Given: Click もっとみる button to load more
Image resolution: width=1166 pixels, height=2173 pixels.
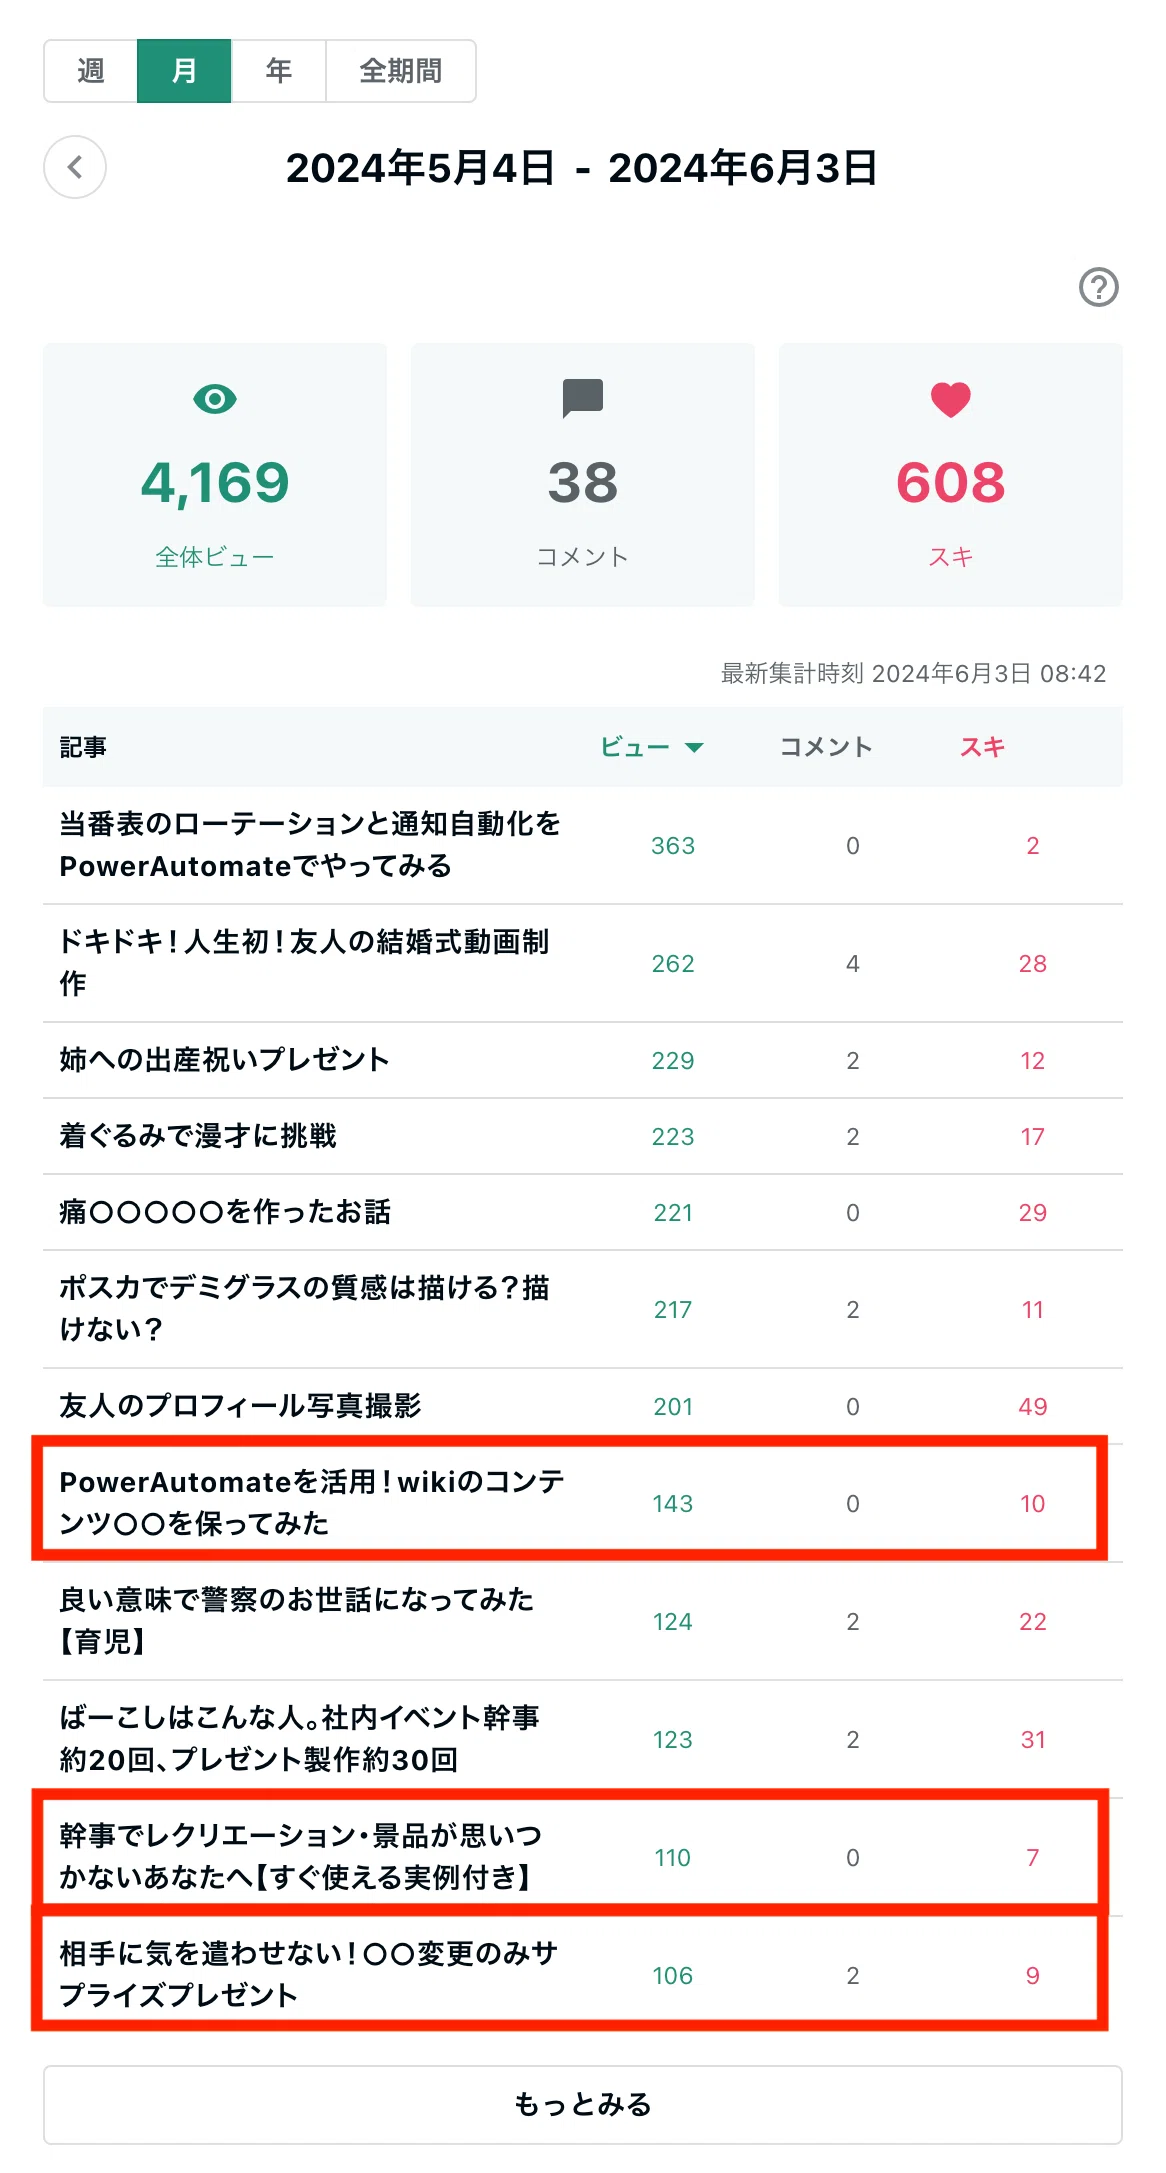Looking at the screenshot, I should pyautogui.click(x=582, y=2104).
